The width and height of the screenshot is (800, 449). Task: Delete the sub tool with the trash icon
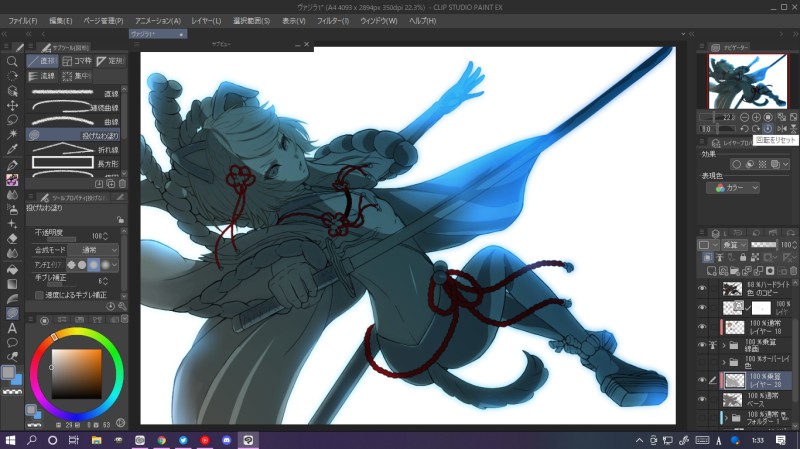[x=122, y=184]
